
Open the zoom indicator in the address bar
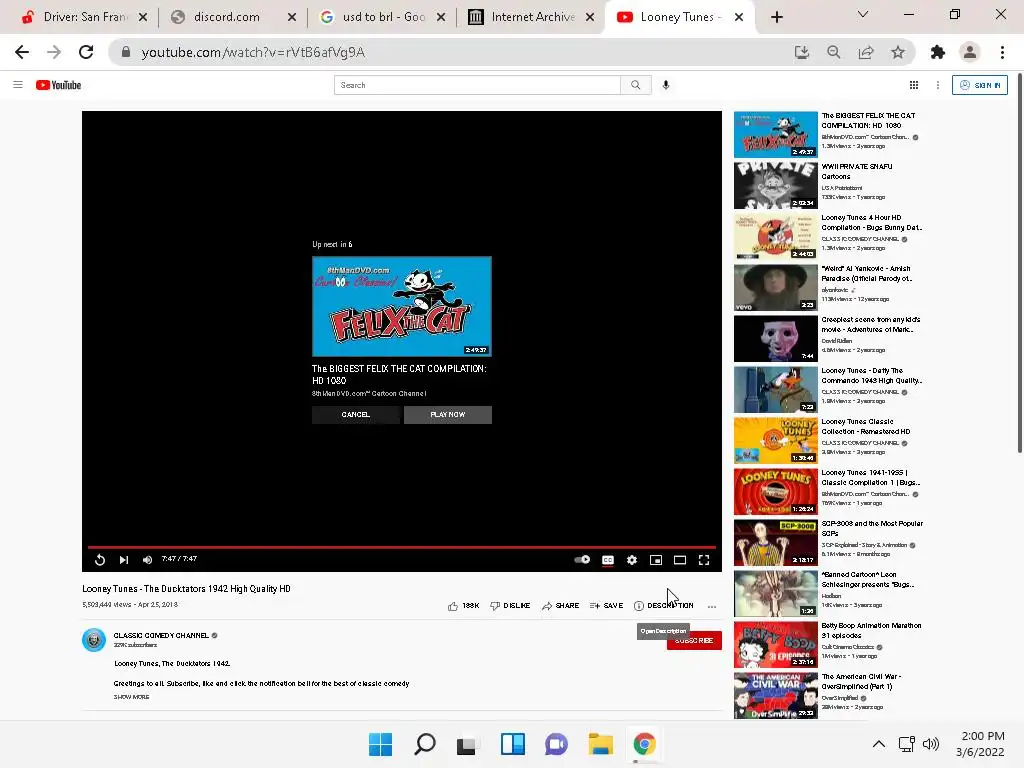[x=833, y=52]
